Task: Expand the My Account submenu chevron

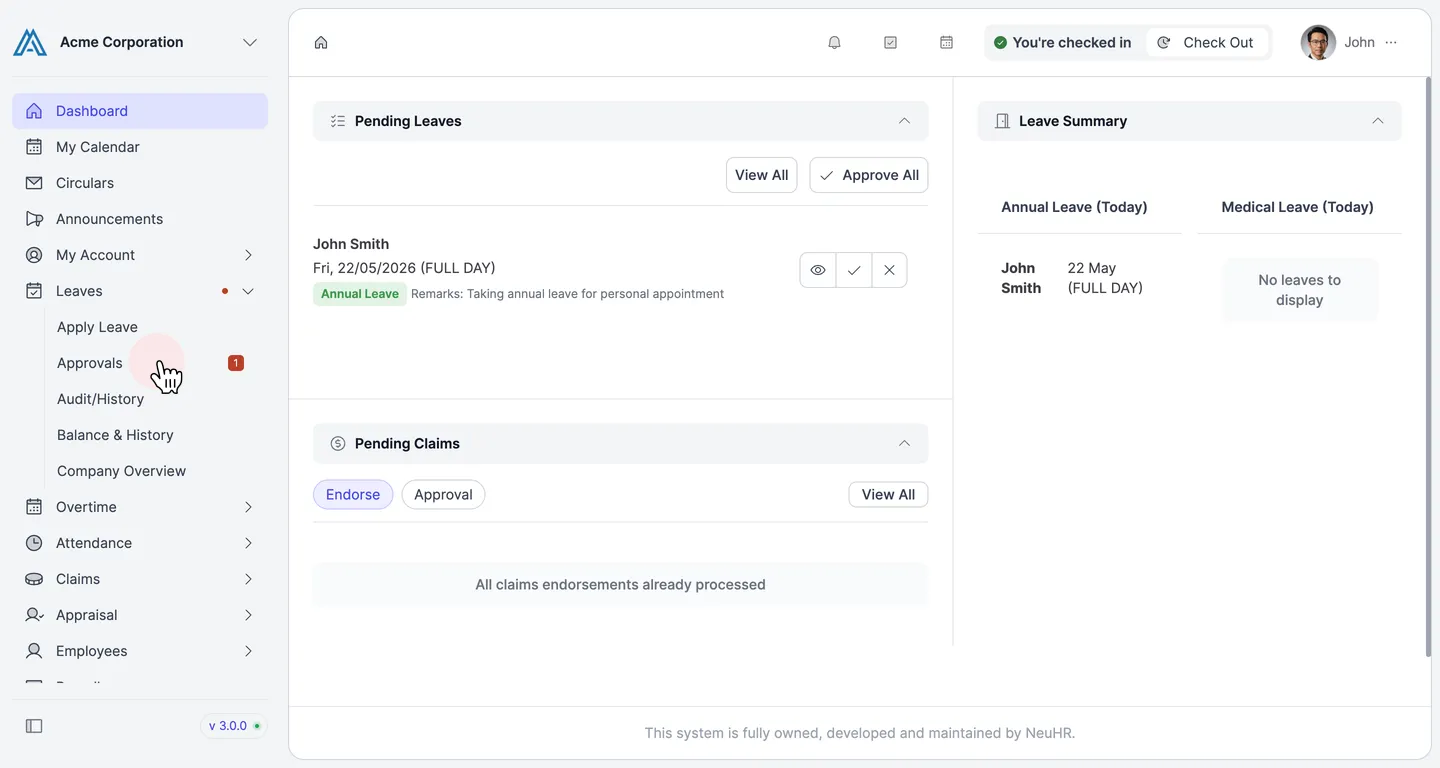Action: pyautogui.click(x=248, y=255)
